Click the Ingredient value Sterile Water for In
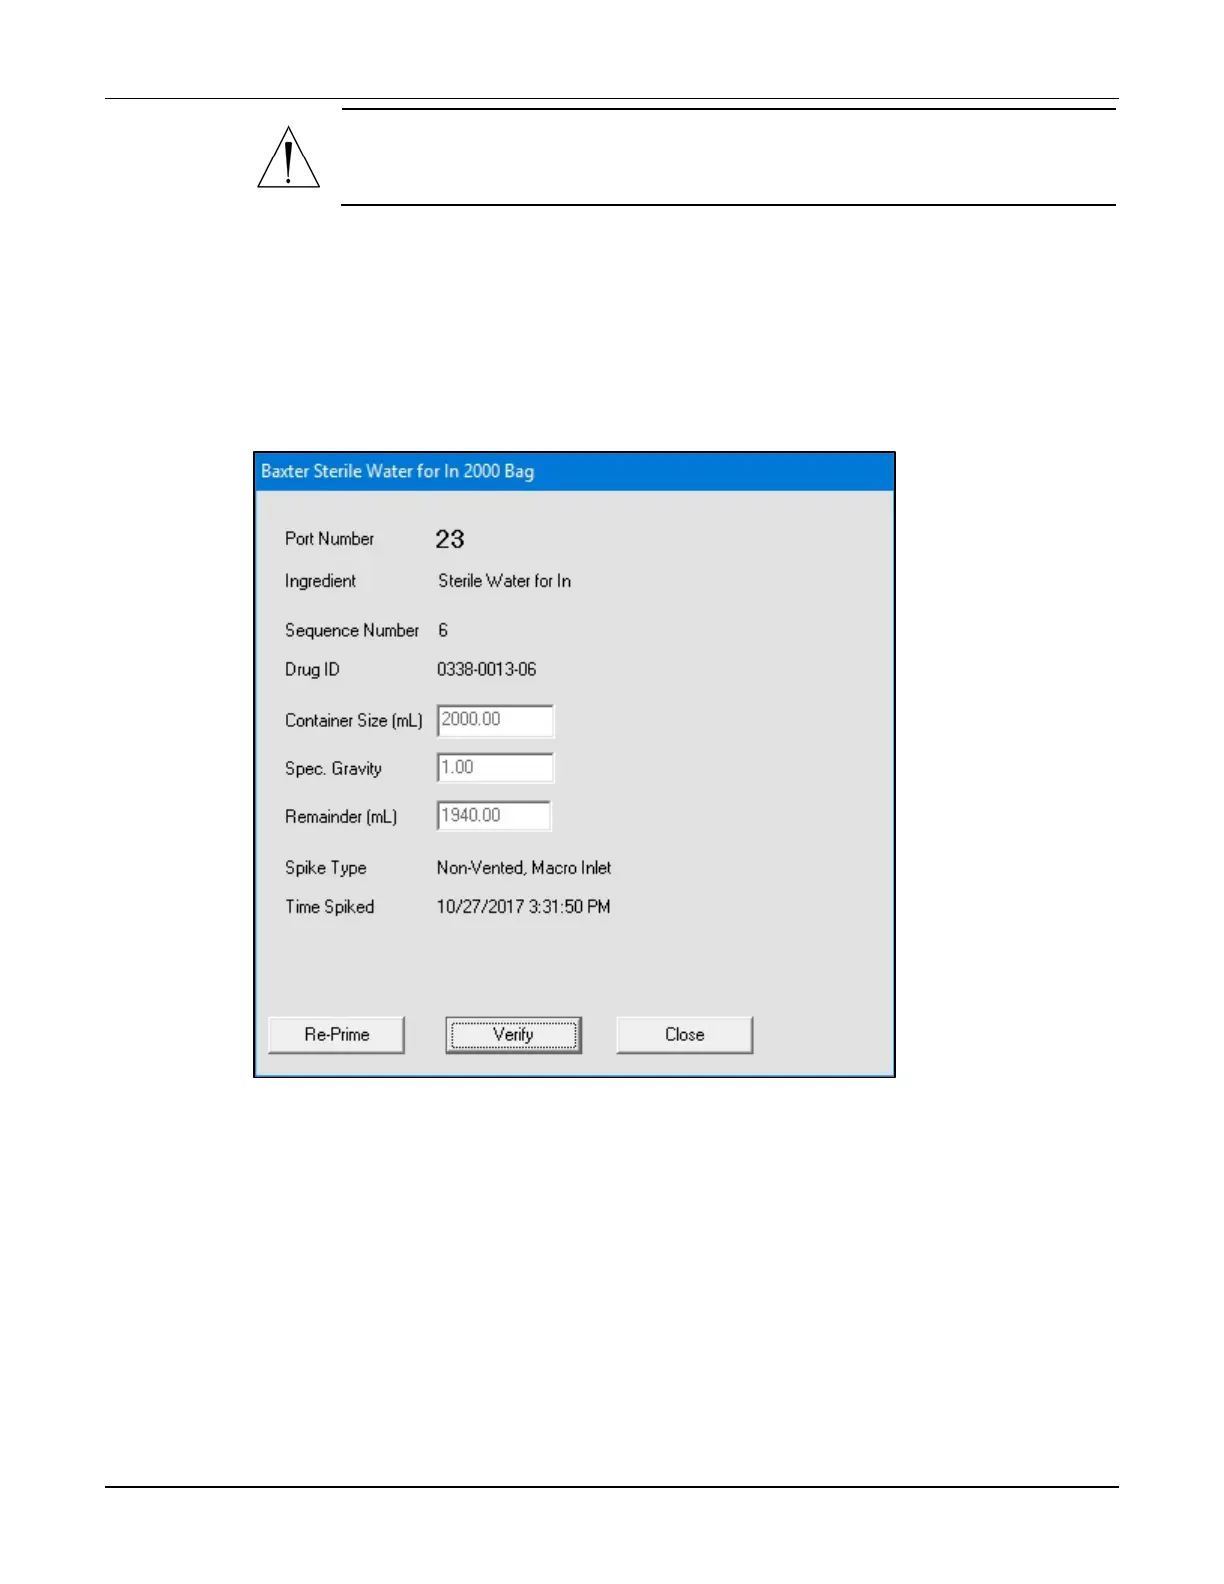The image size is (1224, 1584). point(504,581)
